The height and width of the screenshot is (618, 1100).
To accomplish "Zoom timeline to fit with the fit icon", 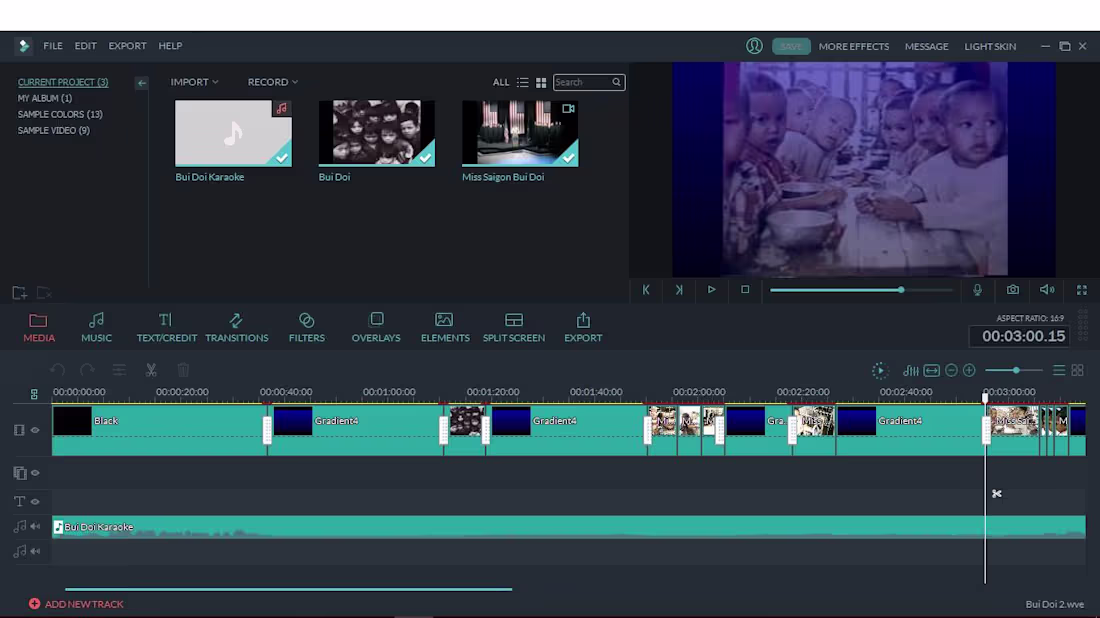I will click(932, 370).
